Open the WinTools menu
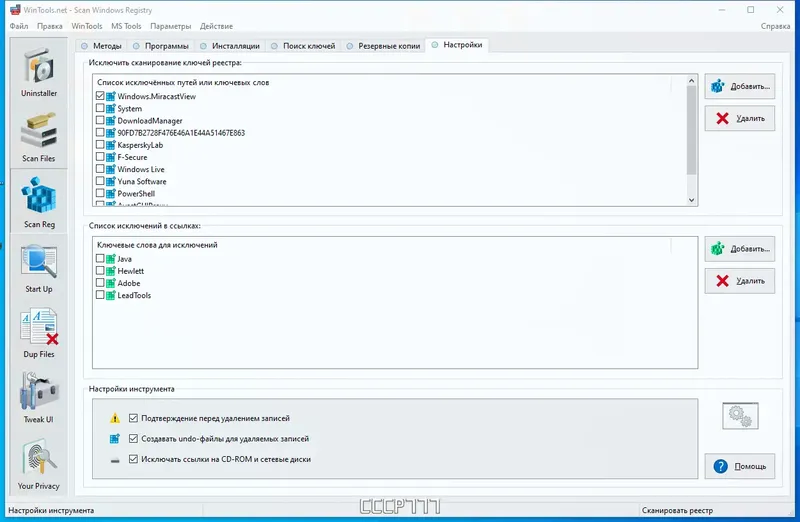 pos(87,26)
